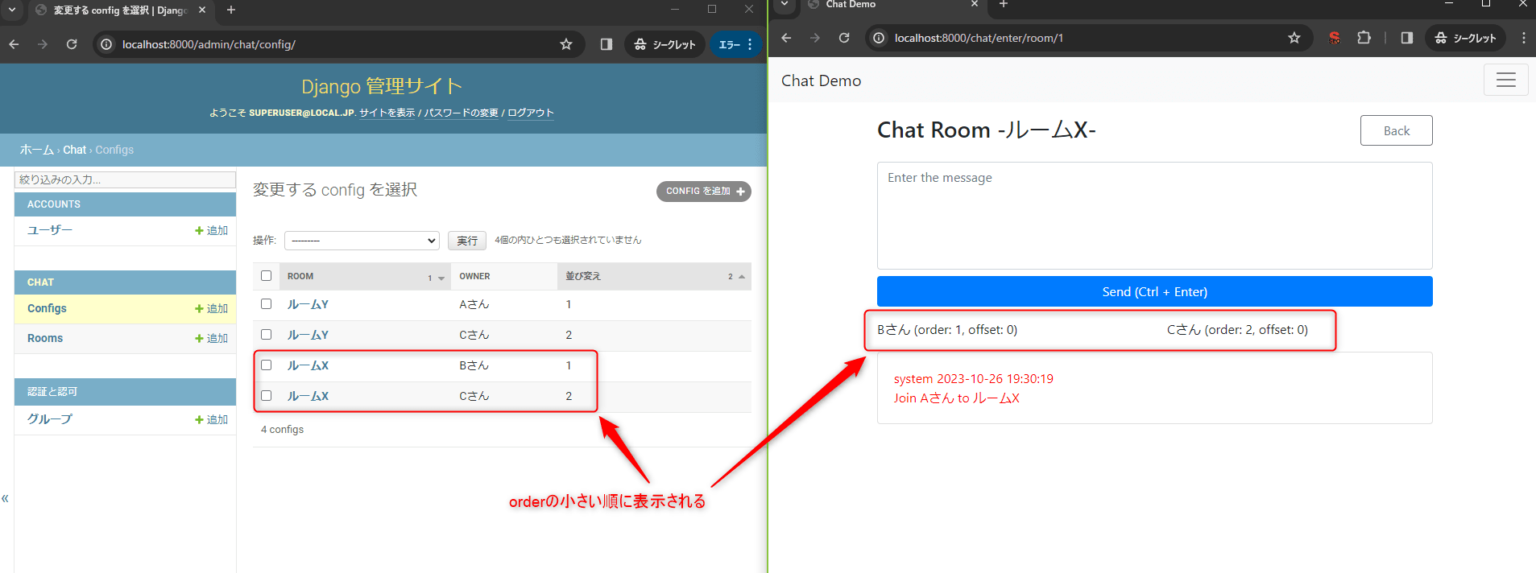
Task: Click the hamburger menu in Chat Demo navbar
Action: [x=1506, y=80]
